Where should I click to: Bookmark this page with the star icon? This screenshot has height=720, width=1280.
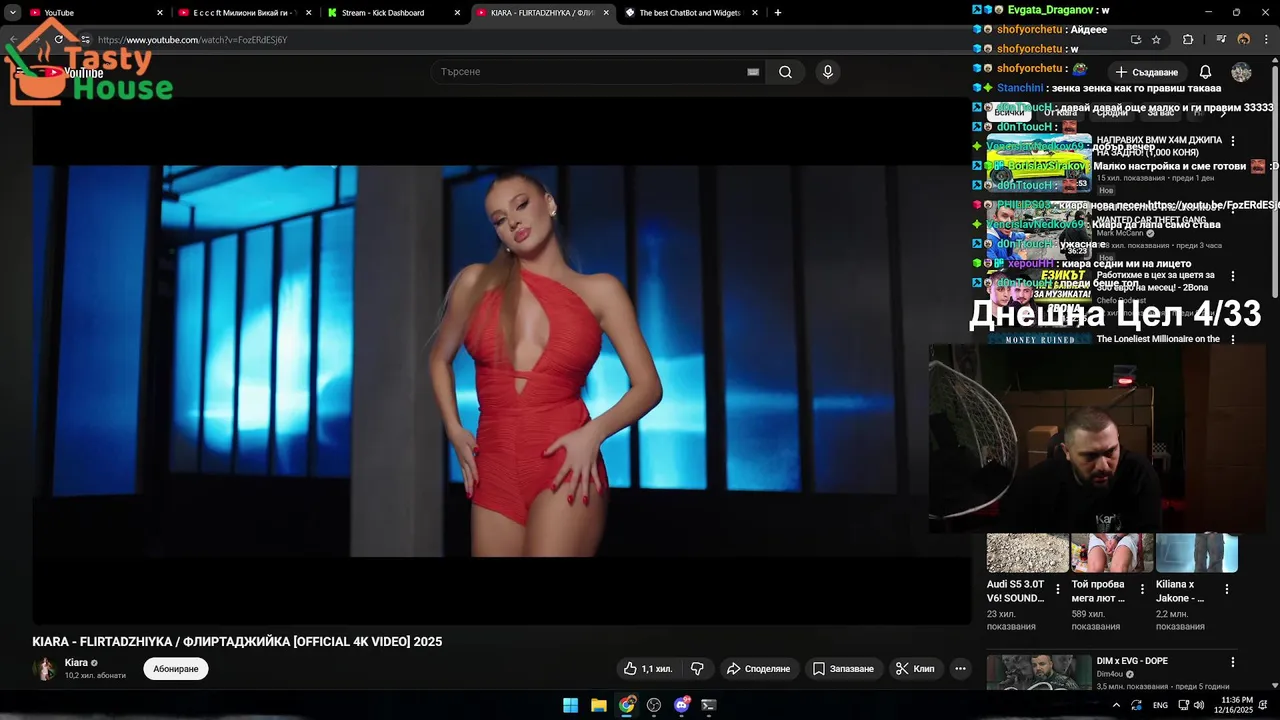coord(1156,40)
